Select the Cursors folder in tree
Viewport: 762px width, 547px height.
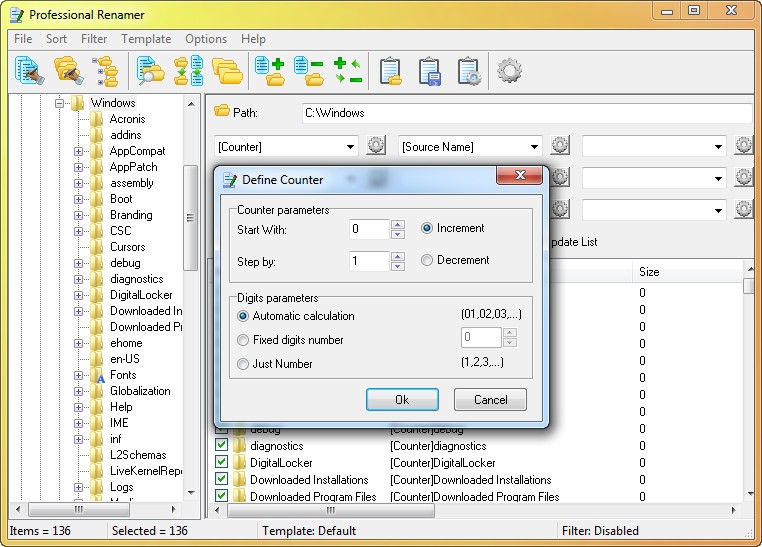click(x=128, y=247)
